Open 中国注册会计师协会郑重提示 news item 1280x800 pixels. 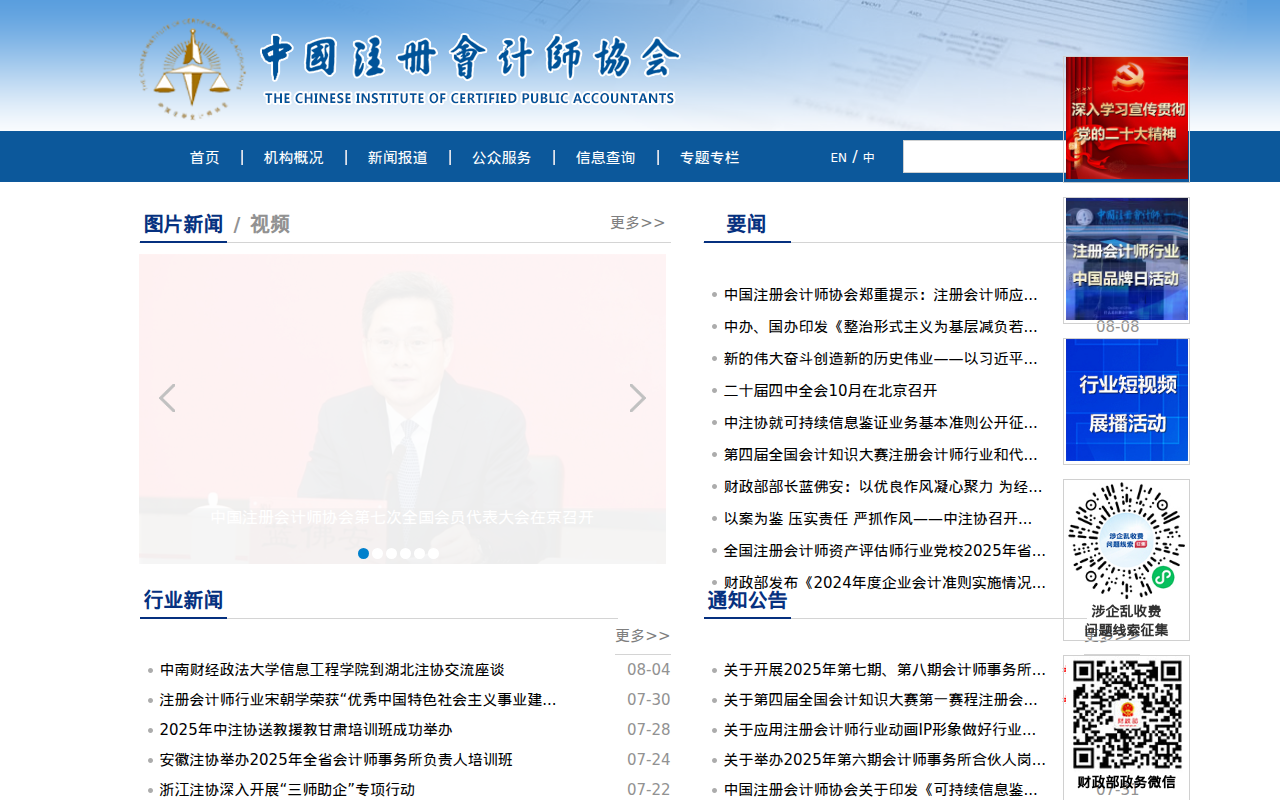tap(881, 295)
